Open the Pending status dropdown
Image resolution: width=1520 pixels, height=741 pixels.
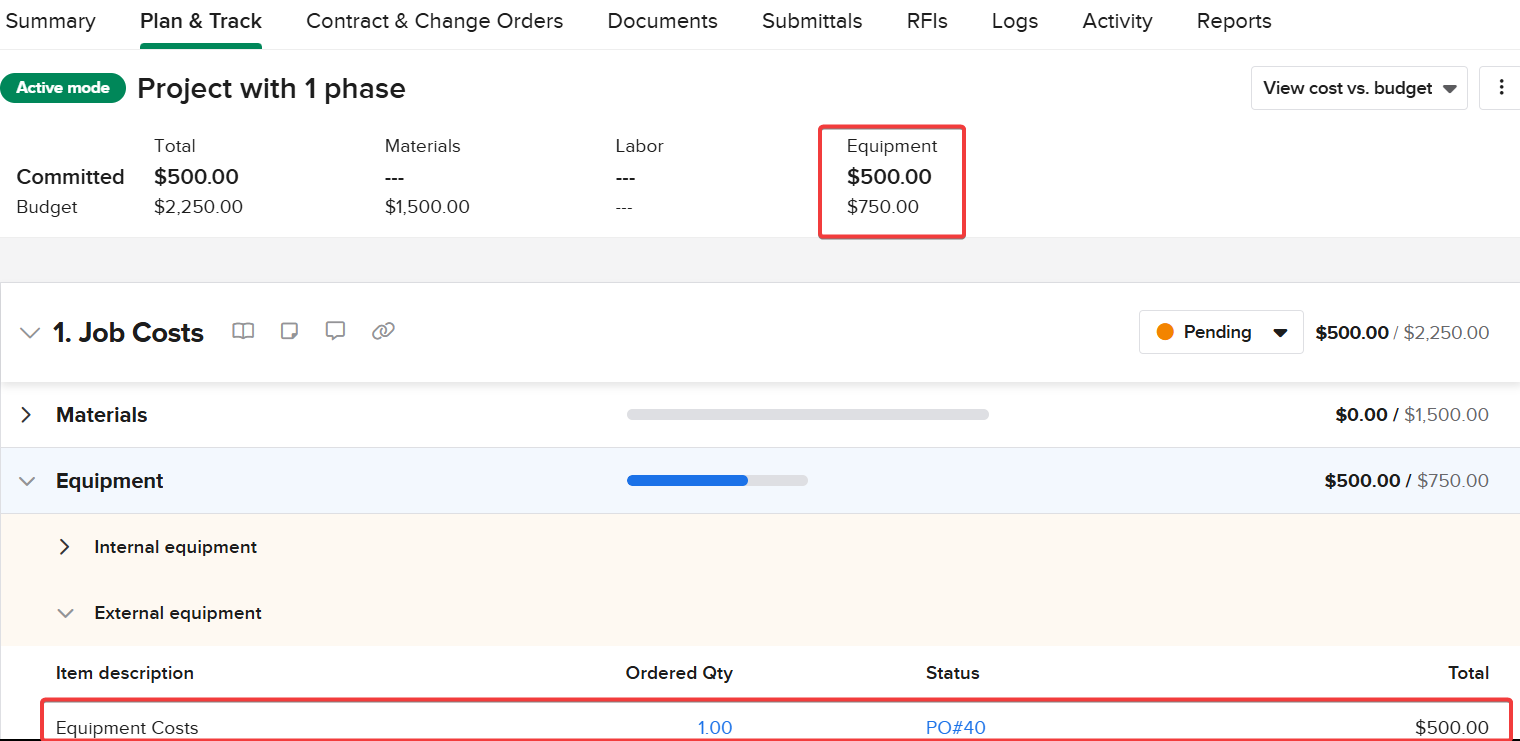click(x=1221, y=332)
